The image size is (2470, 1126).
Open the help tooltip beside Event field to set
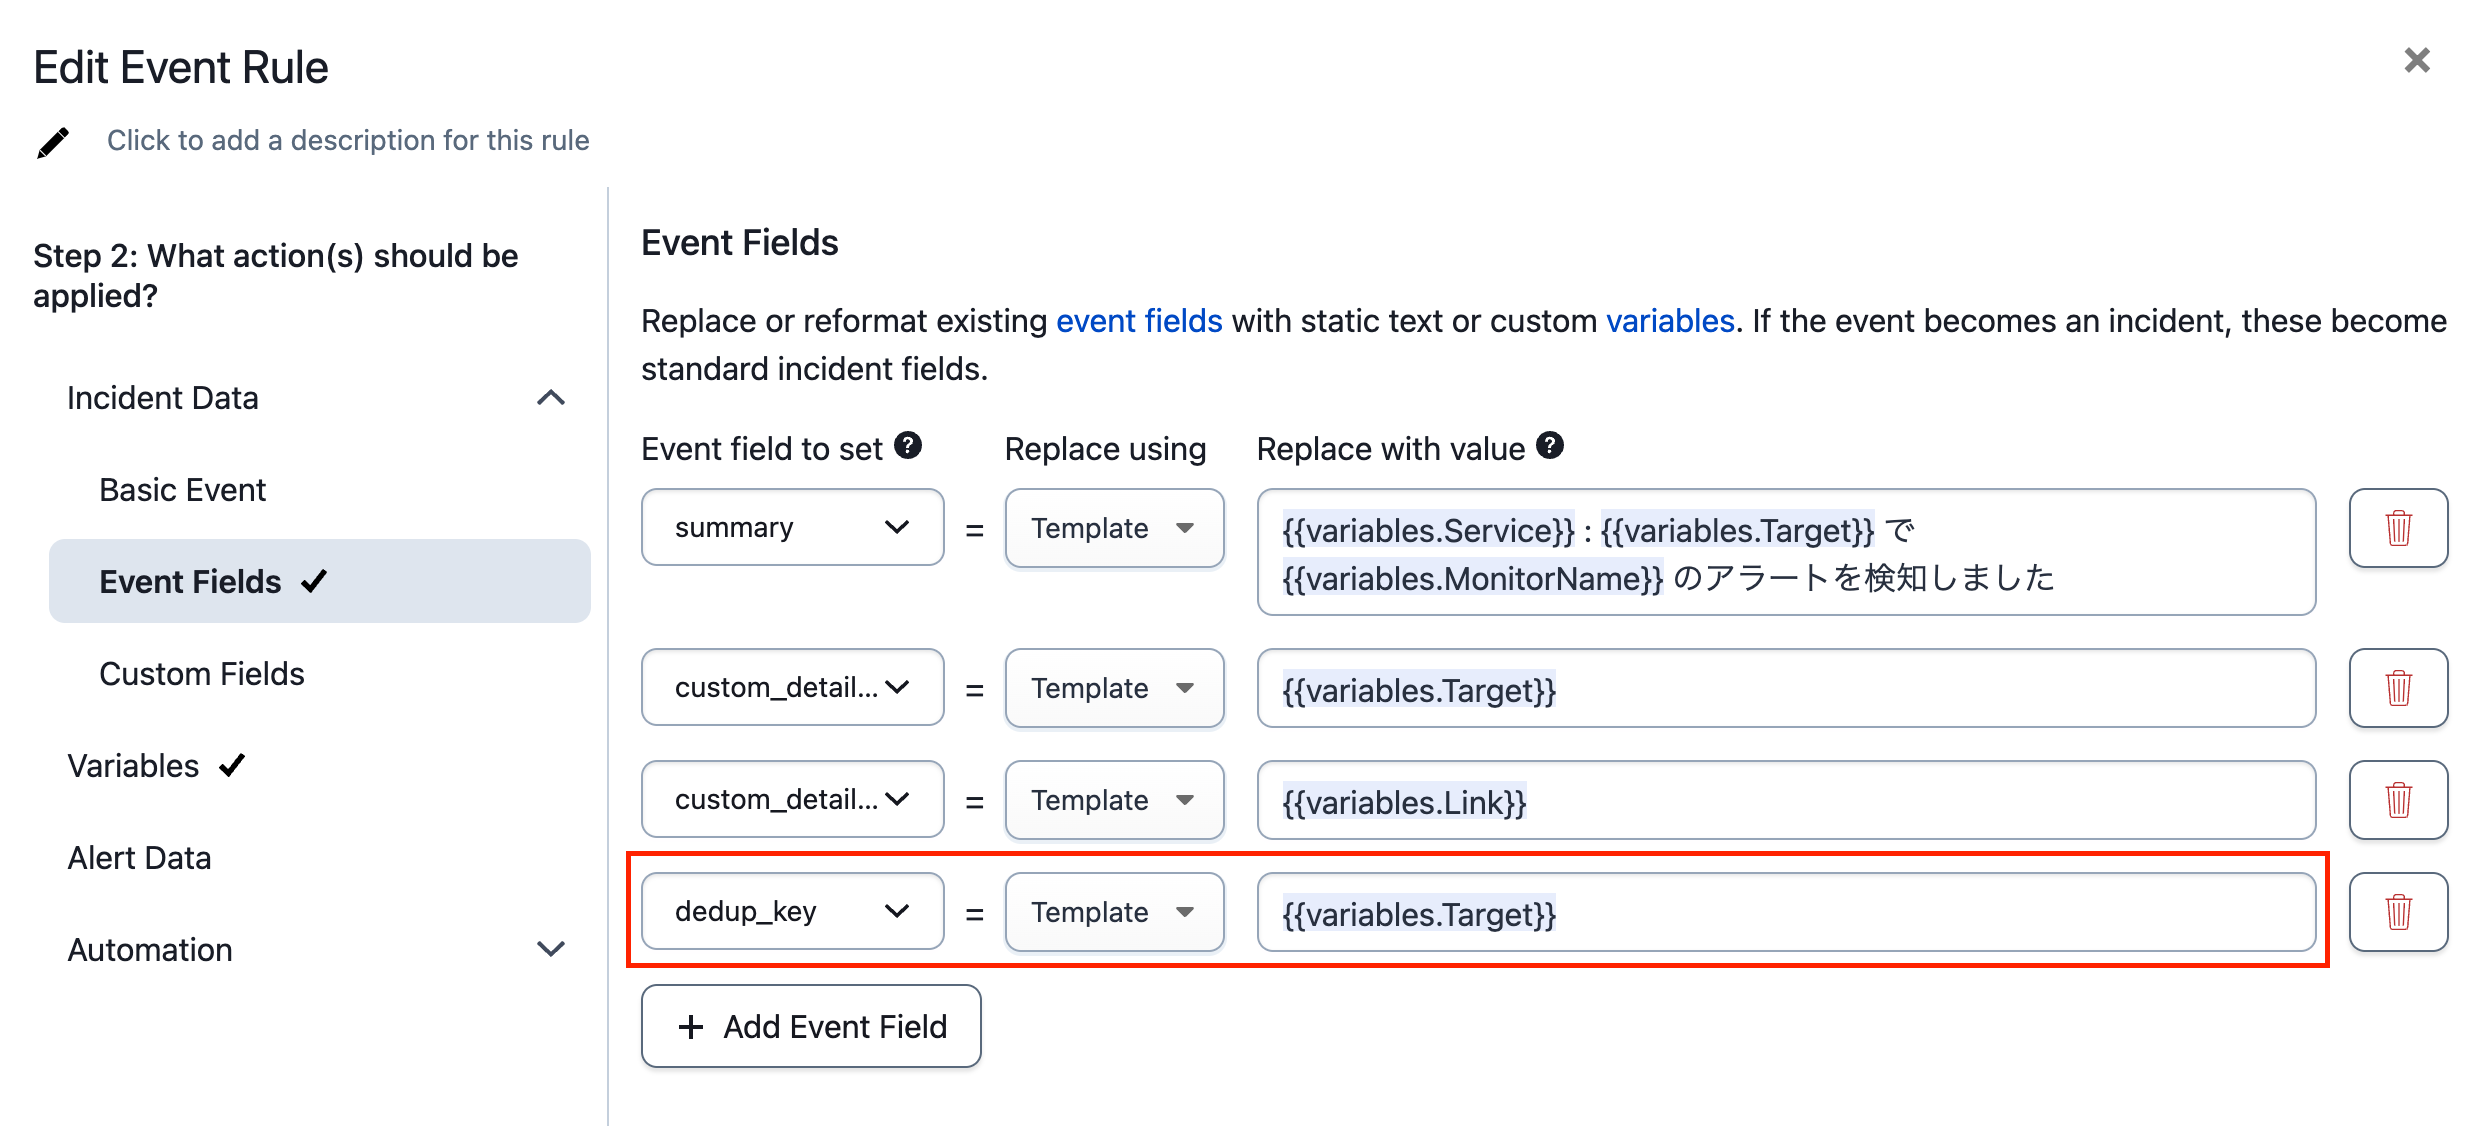pyautogui.click(x=906, y=447)
